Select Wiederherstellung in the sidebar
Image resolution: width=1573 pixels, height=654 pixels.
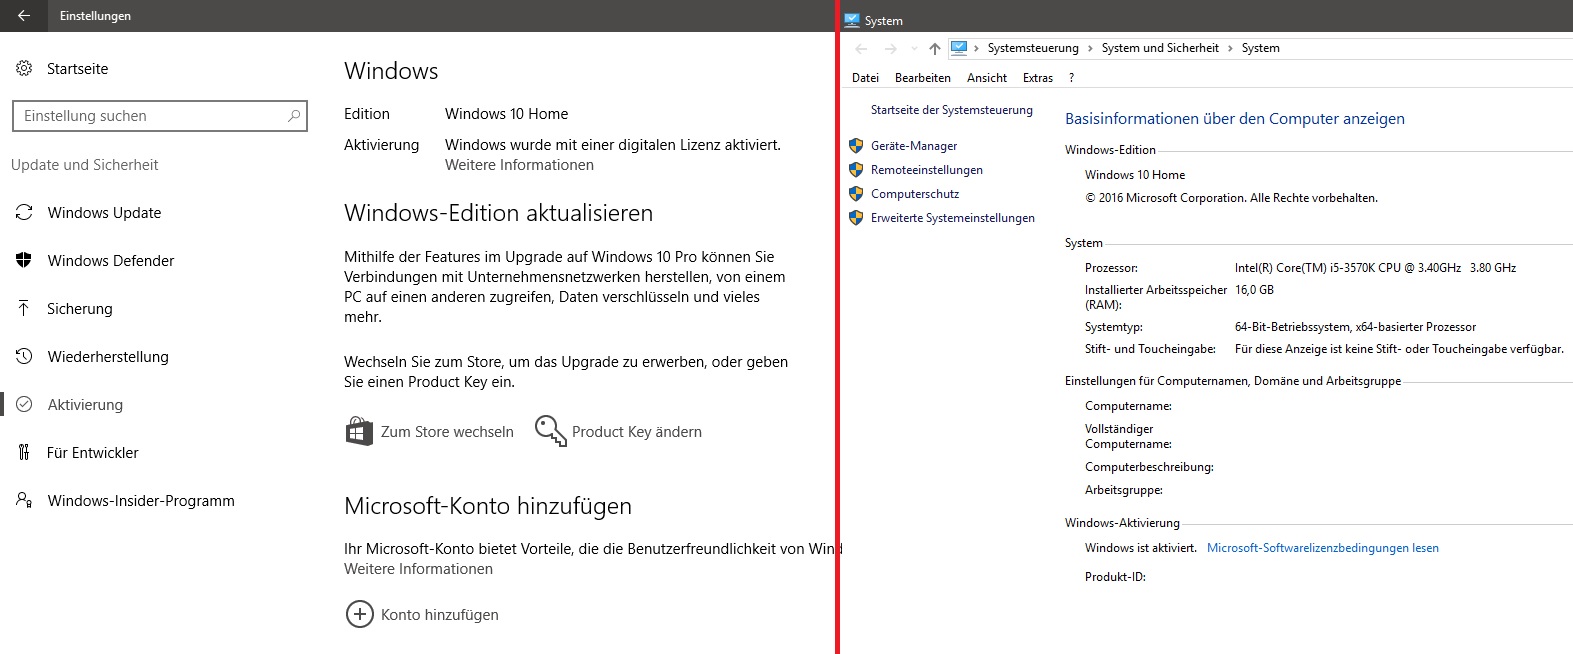[x=108, y=357]
